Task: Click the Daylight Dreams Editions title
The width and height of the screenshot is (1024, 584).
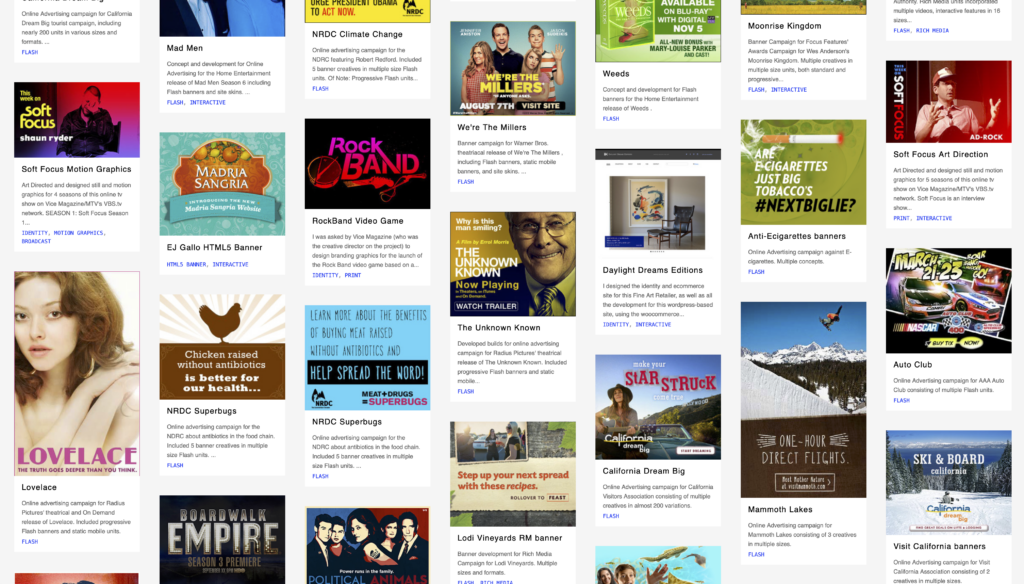Action: pos(652,270)
